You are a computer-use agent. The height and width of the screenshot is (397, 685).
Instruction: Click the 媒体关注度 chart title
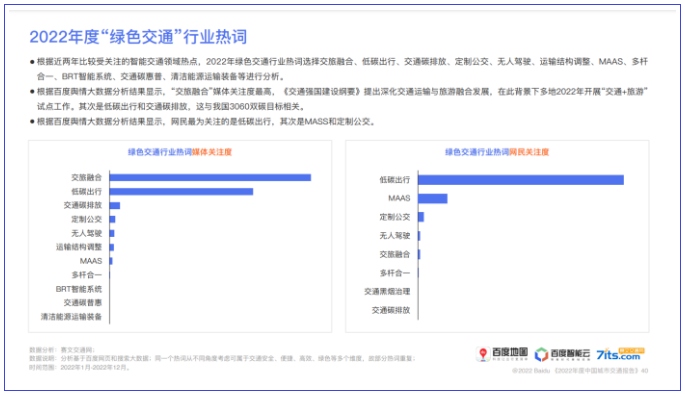click(180, 152)
